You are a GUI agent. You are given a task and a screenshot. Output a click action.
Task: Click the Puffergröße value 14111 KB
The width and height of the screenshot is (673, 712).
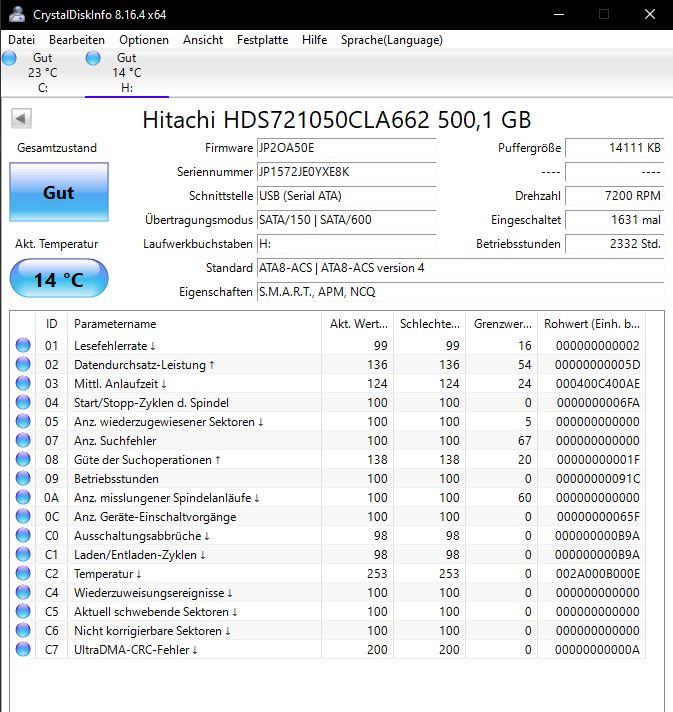point(614,148)
